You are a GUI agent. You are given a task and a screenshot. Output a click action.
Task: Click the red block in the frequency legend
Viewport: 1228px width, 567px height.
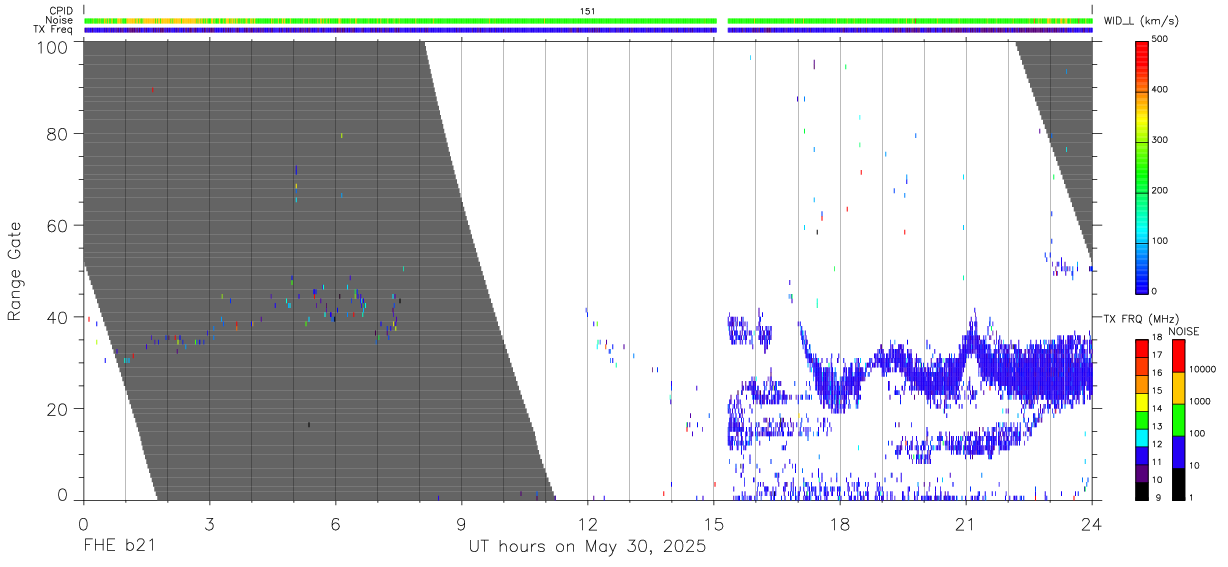coord(1142,349)
